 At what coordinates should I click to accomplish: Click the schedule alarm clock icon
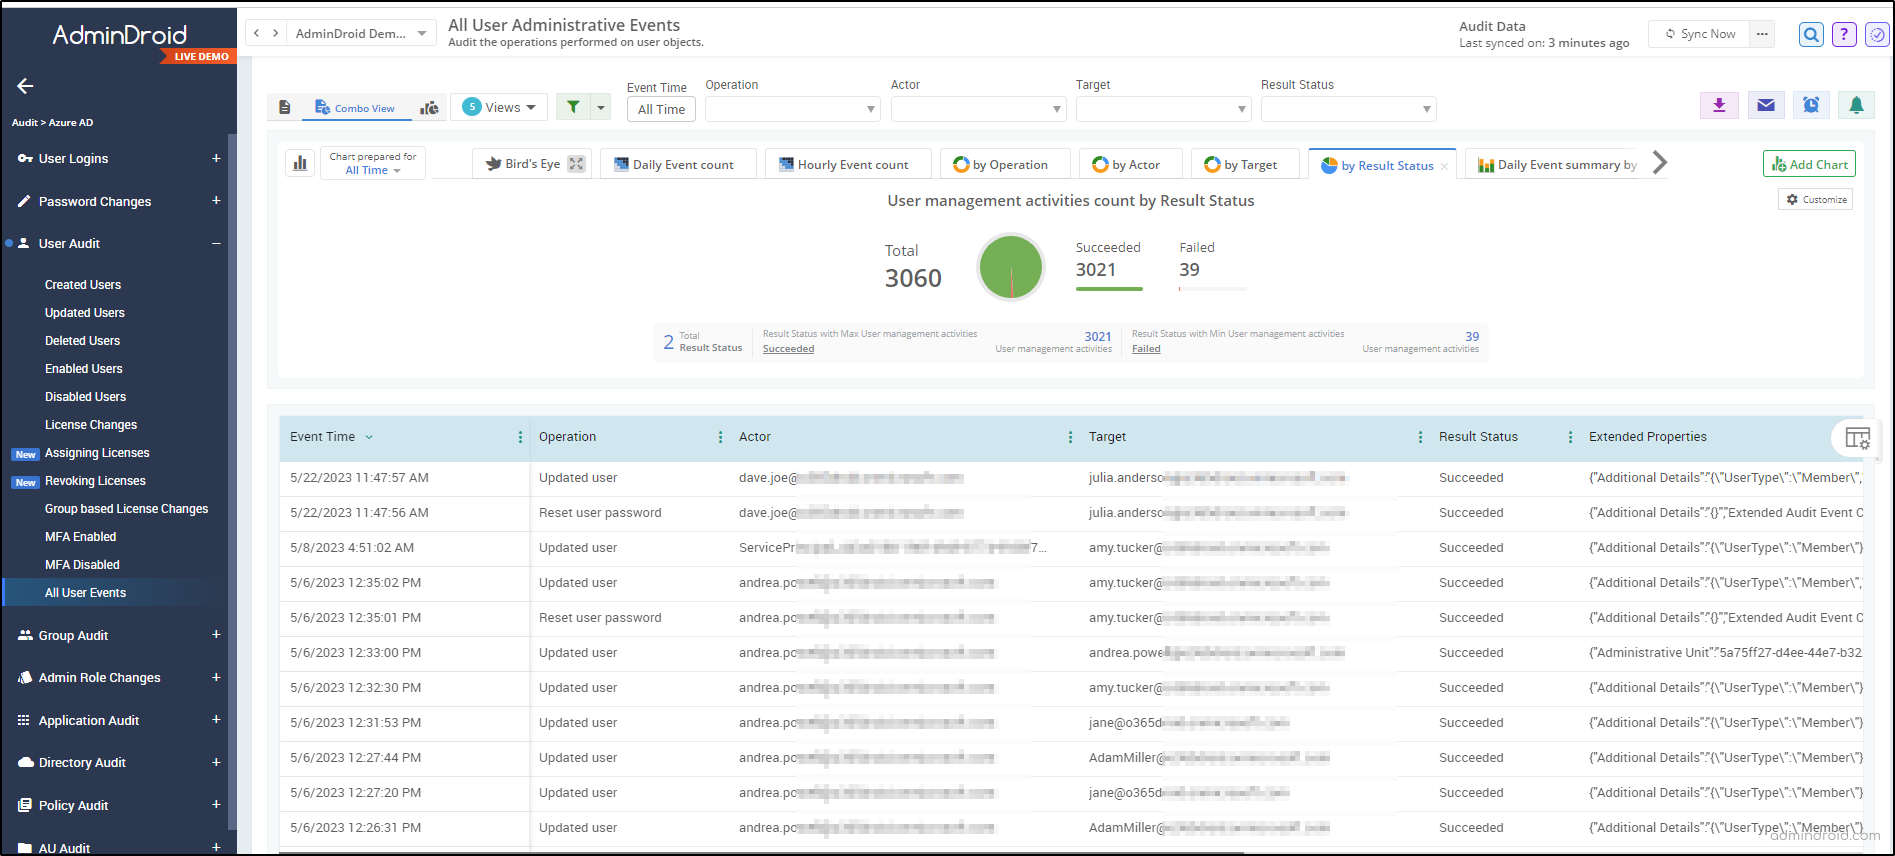1811,105
